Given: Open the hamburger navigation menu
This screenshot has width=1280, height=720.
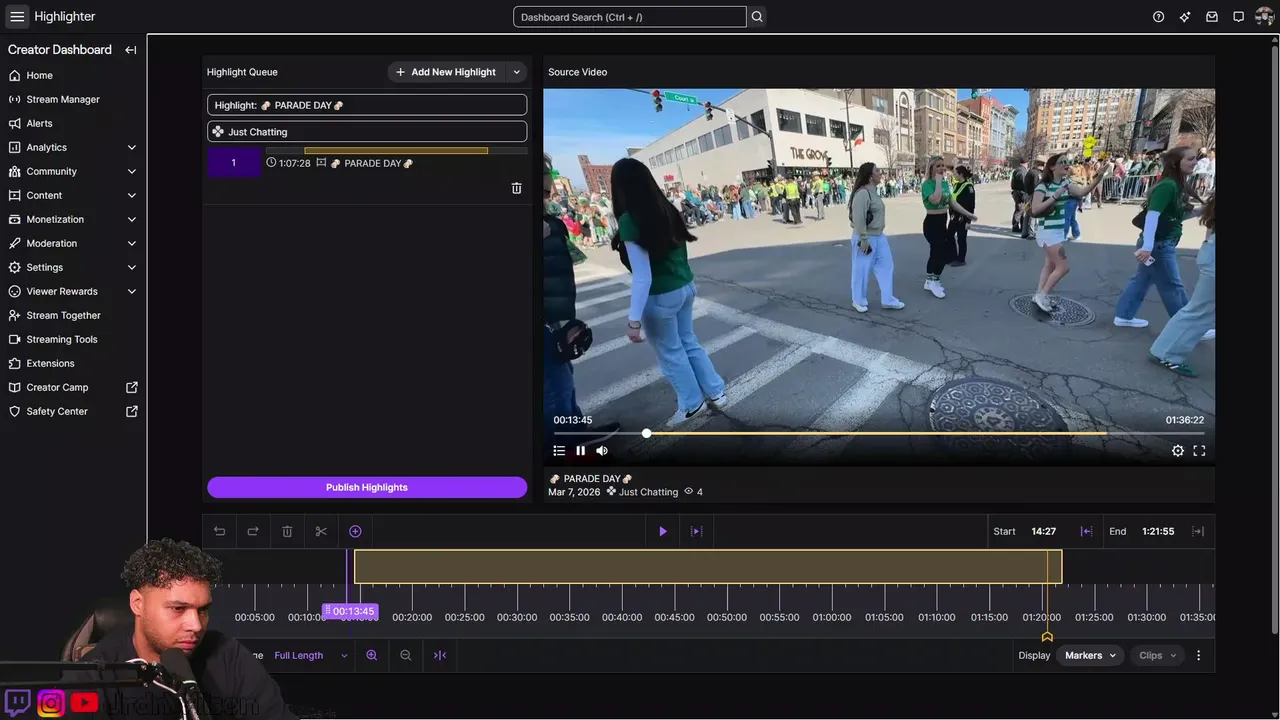Looking at the screenshot, I should pyautogui.click(x=17, y=16).
